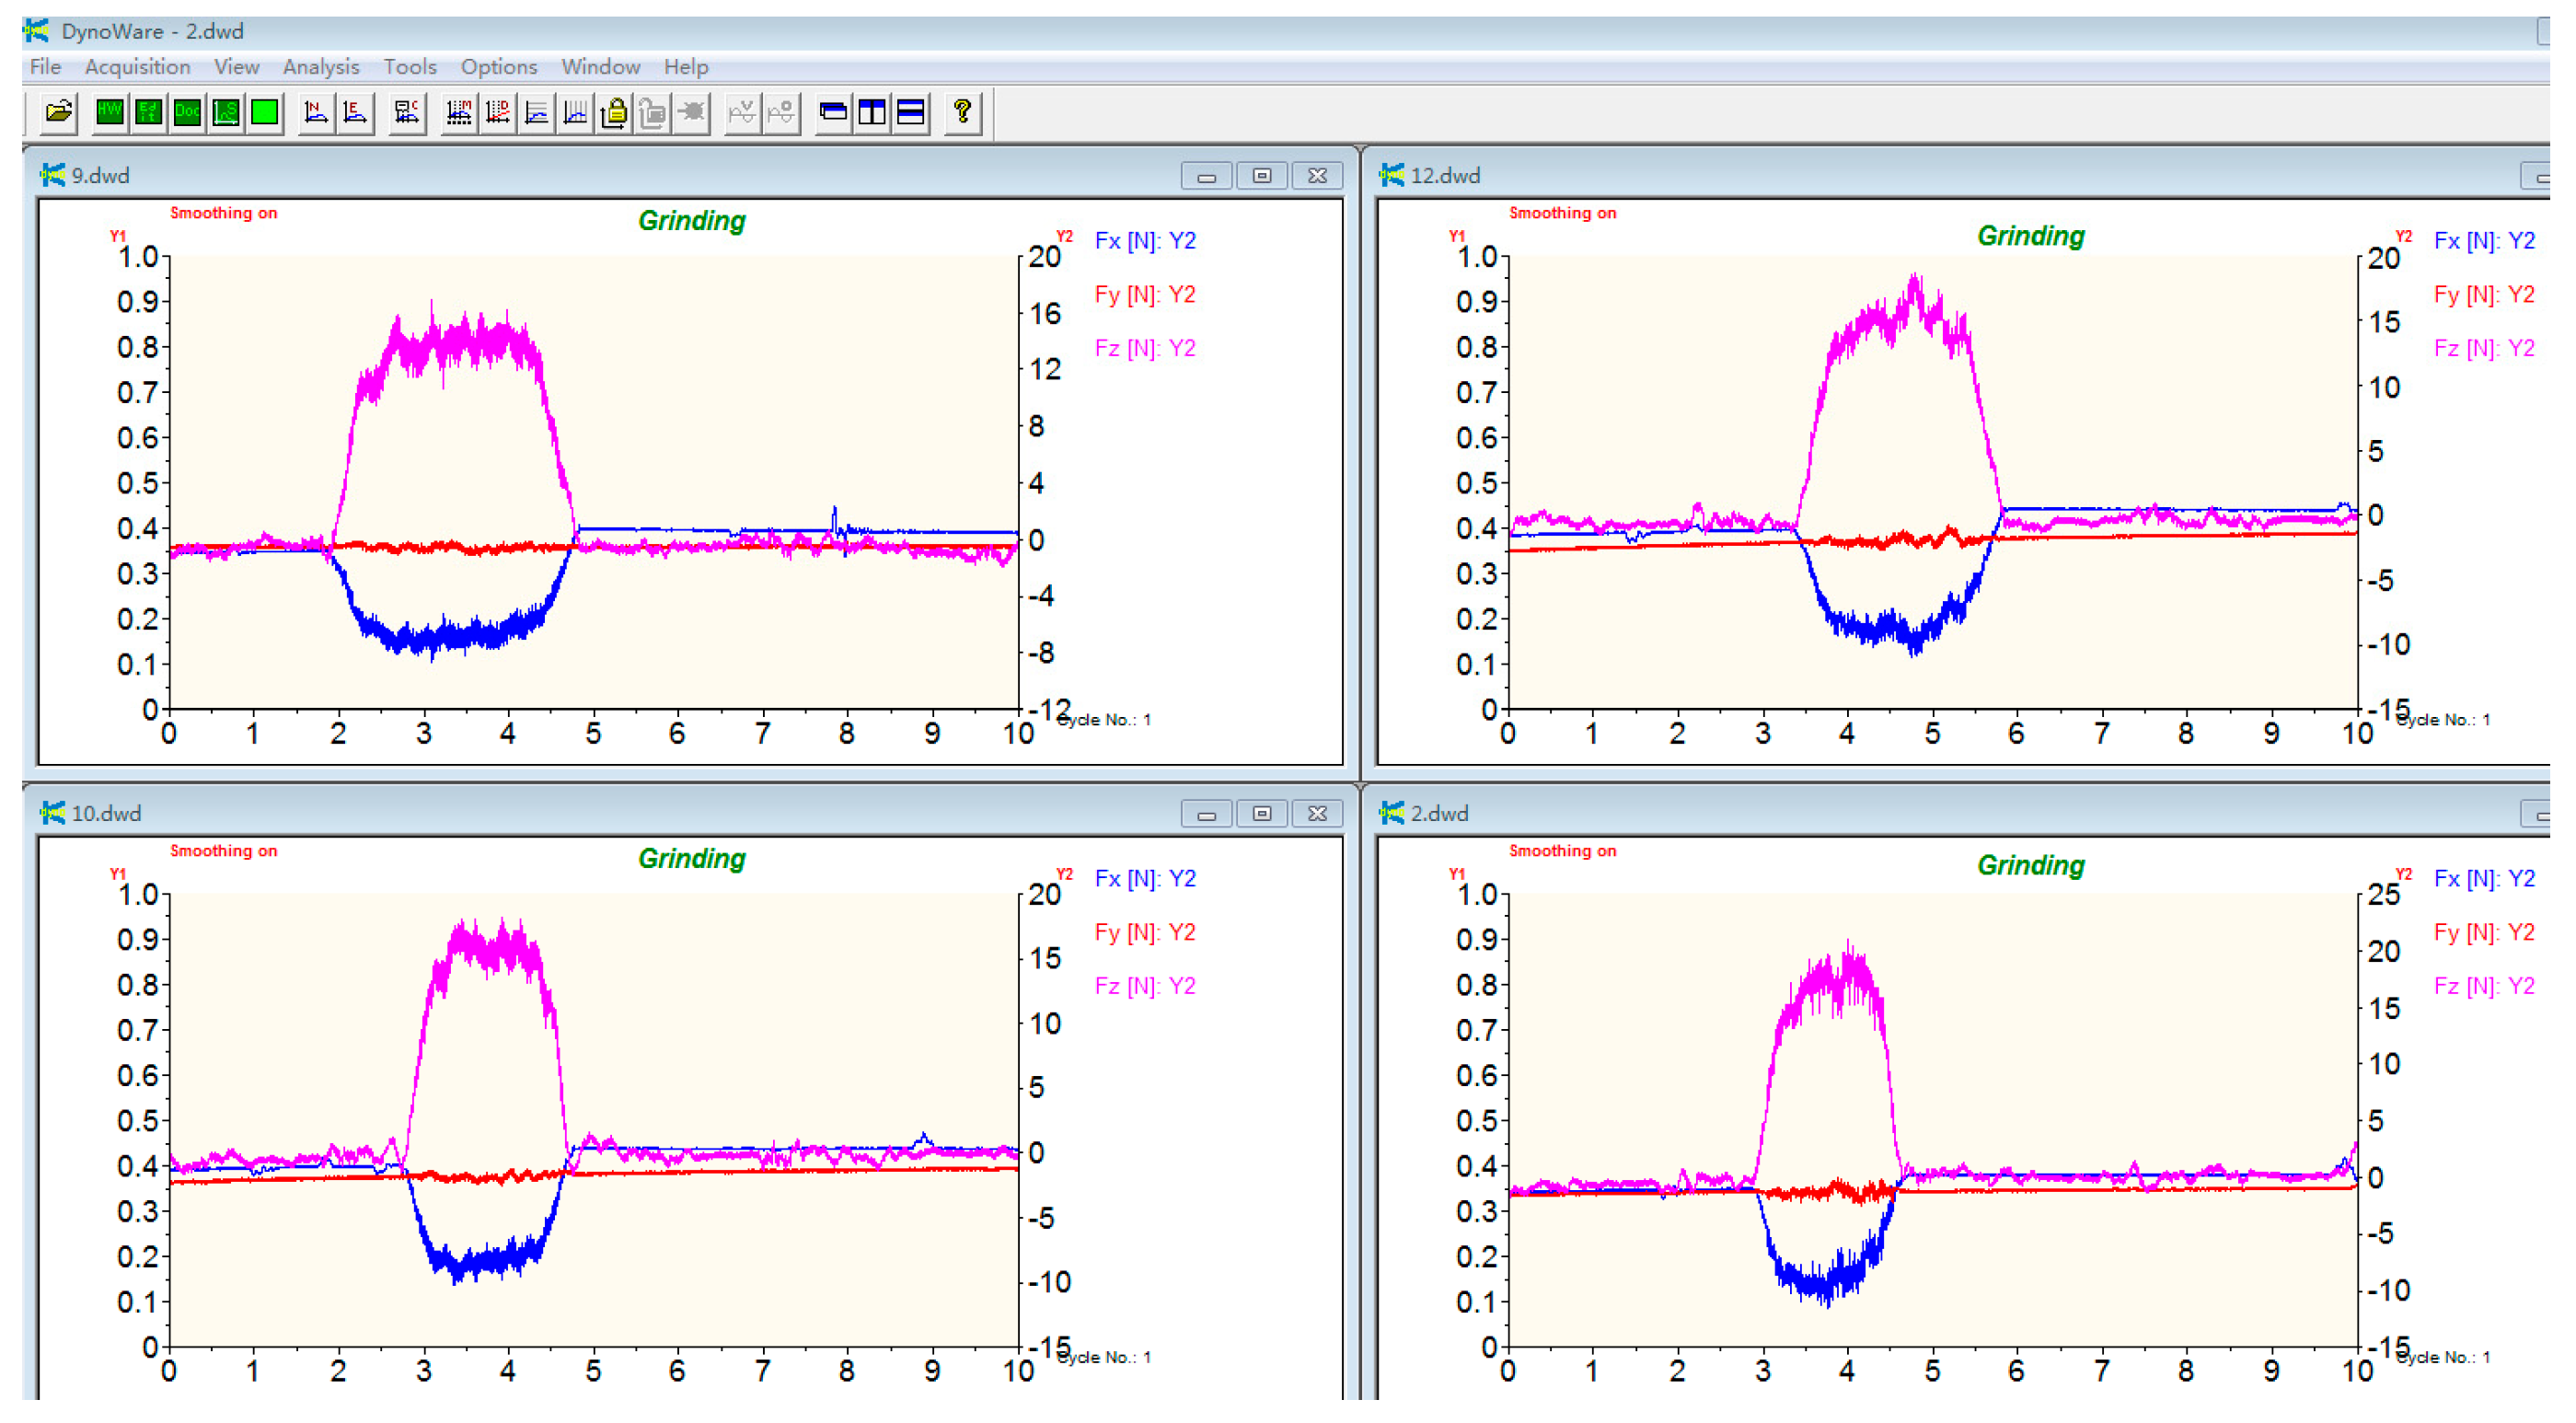Image resolution: width=2576 pixels, height=1423 pixels.
Task: Select Fz [N] legend label in 9.dwd
Action: pyautogui.click(x=1145, y=348)
